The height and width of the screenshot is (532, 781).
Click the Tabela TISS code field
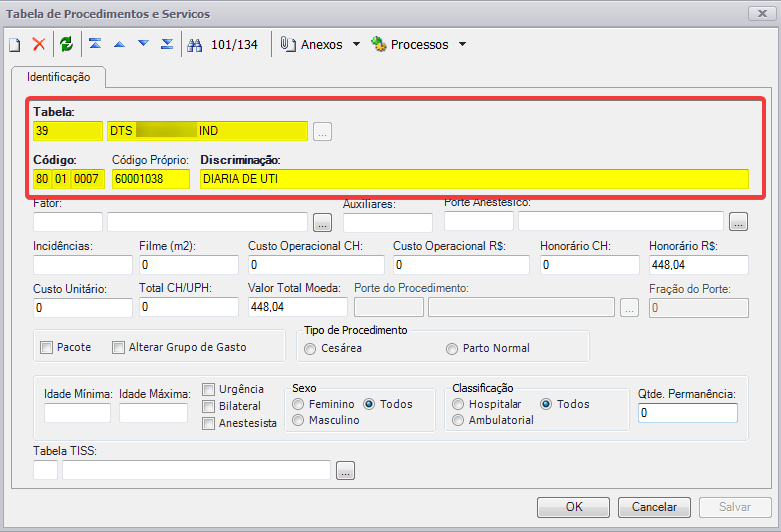point(45,470)
